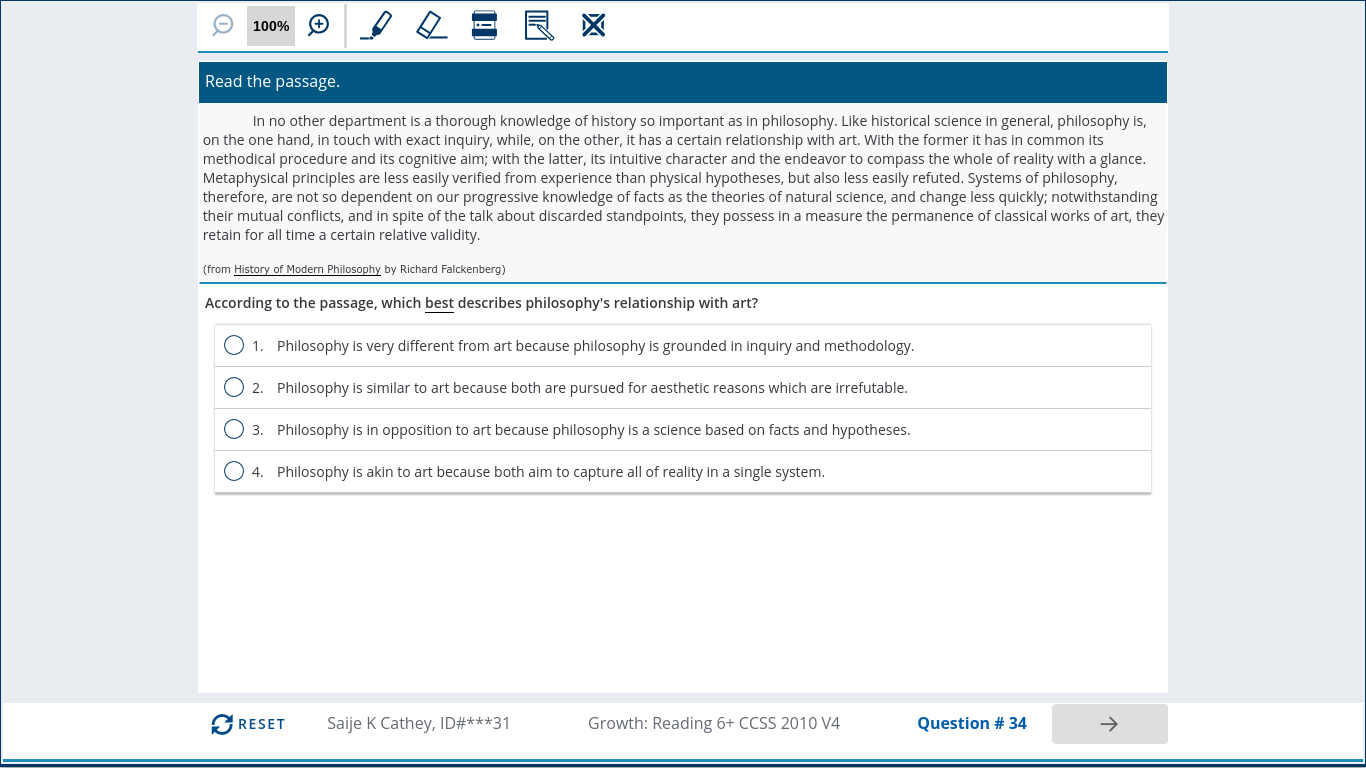Click the 'Question # 34' label
1366x768 pixels.
point(972,723)
